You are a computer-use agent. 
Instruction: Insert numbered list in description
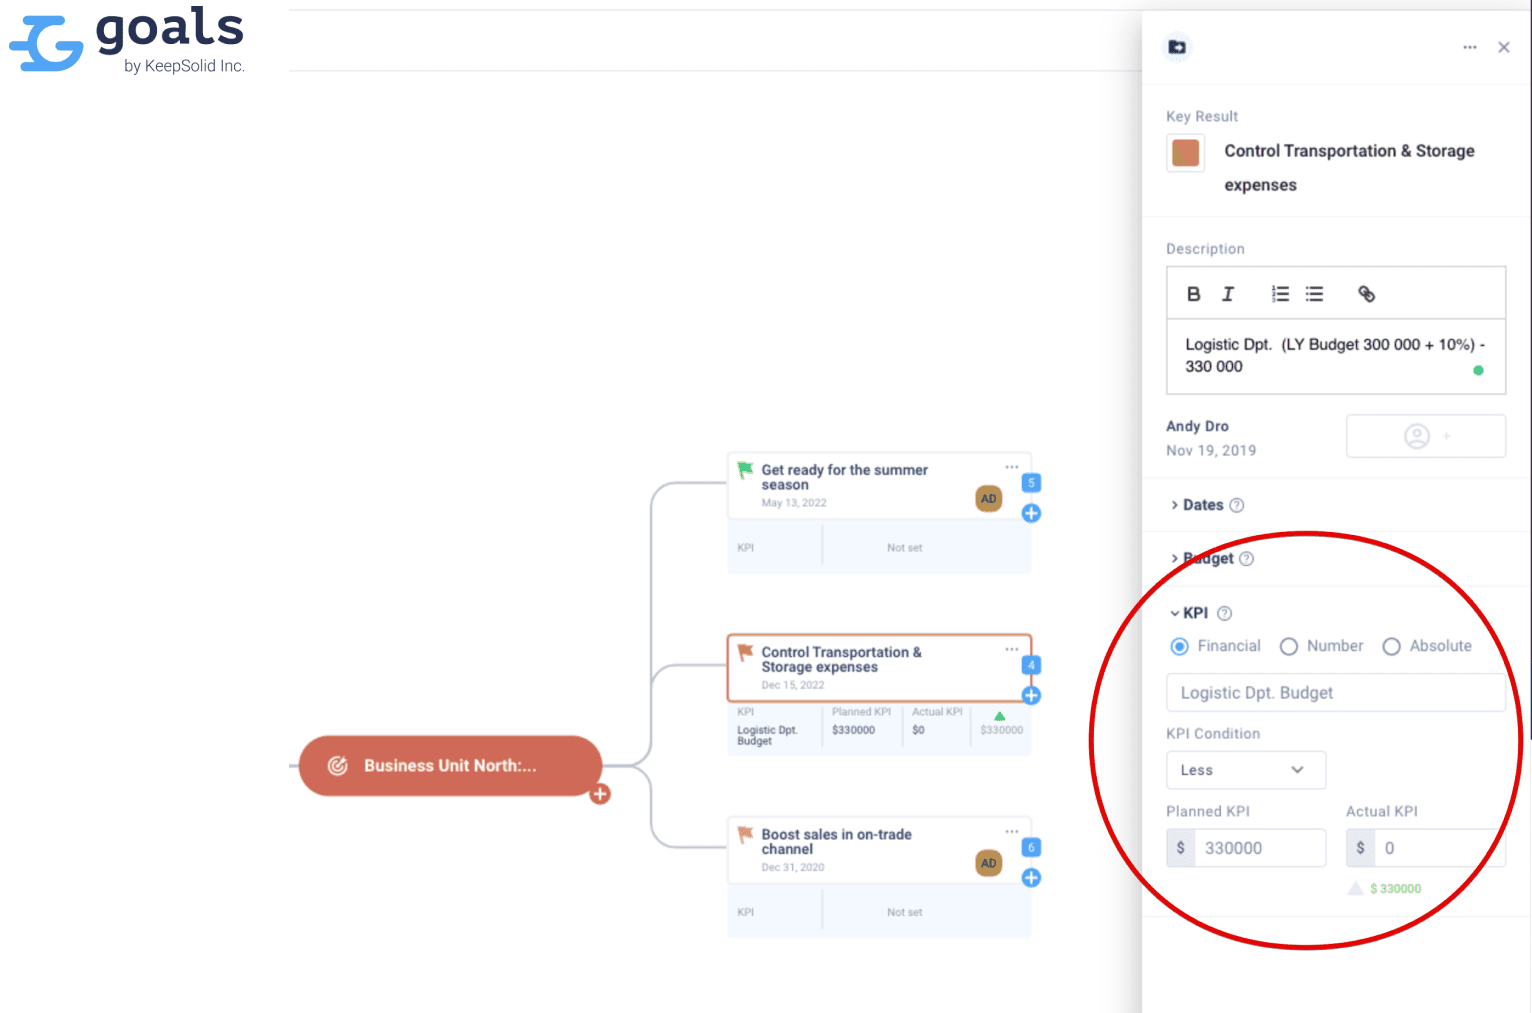pos(1280,294)
